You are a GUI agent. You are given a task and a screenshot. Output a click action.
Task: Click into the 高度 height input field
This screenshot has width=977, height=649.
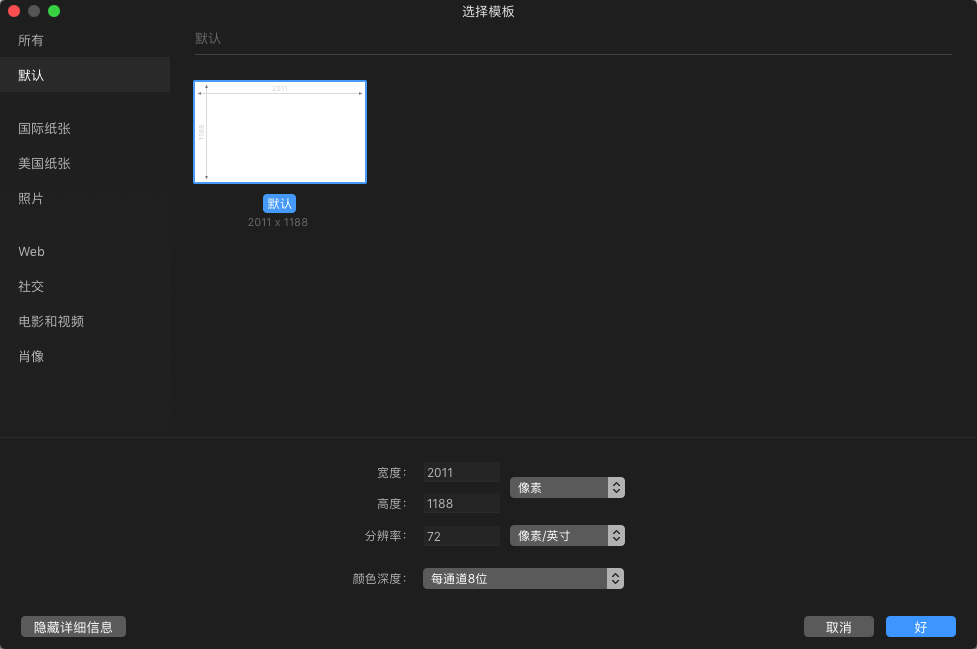462,503
